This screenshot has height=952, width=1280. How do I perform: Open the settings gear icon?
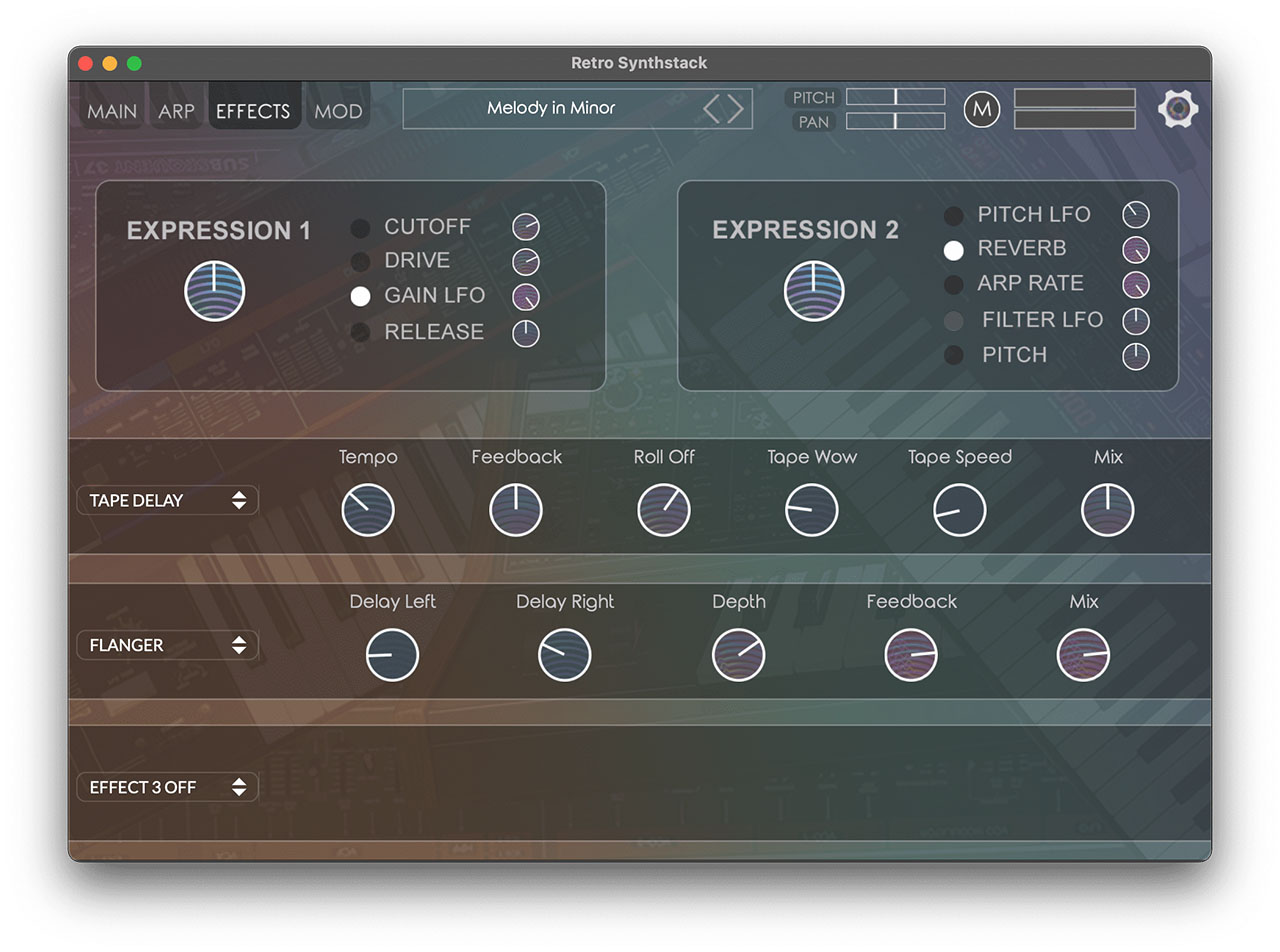(x=1178, y=108)
